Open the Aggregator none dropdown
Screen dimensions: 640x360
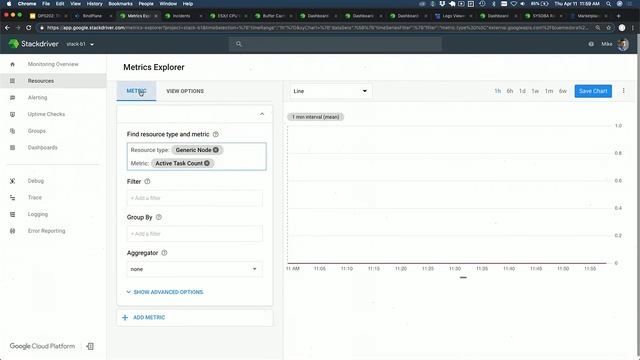(194, 269)
